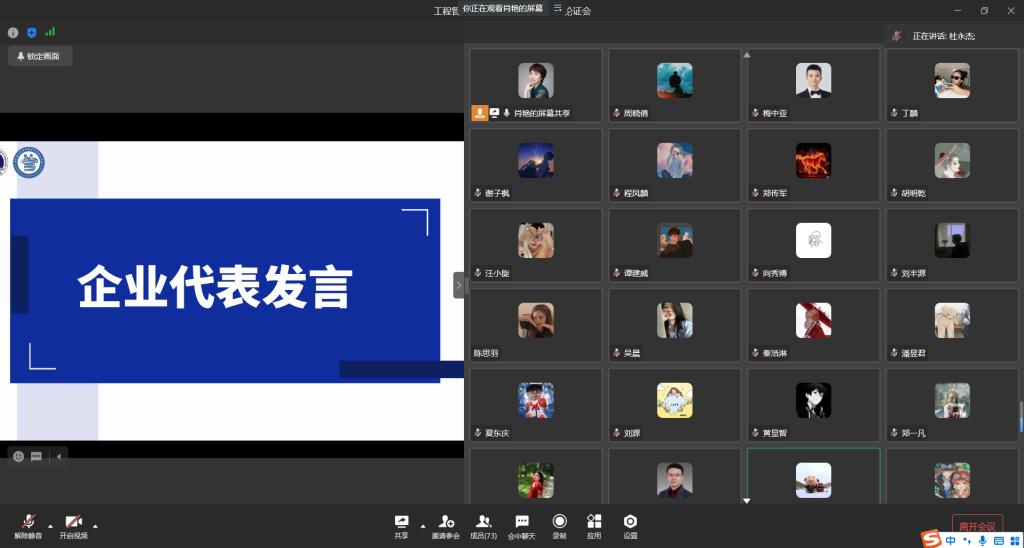Viewport: 1024px width, 548px height.
Task: Click the 共享 share screen button
Action: pos(401,525)
